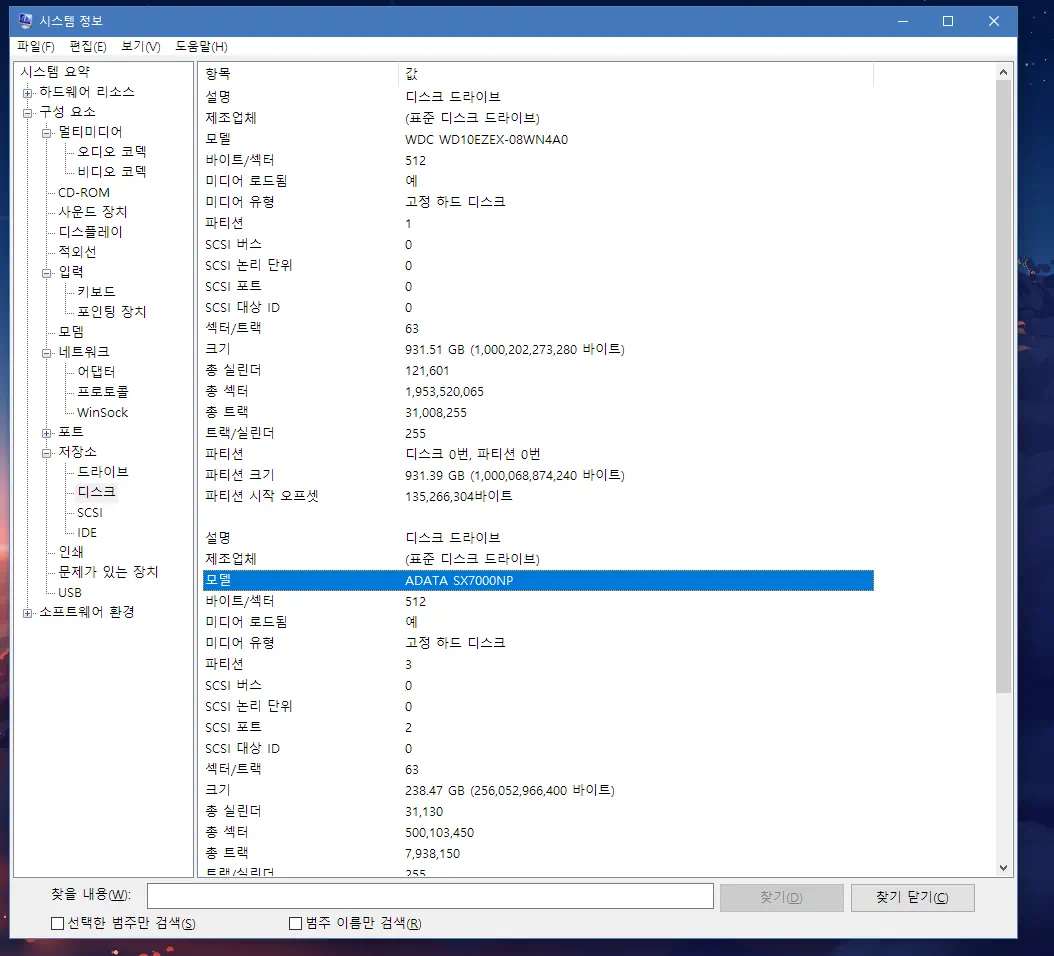Minimize the 시스템 정보 window
The width and height of the screenshot is (1054, 956).
(903, 21)
